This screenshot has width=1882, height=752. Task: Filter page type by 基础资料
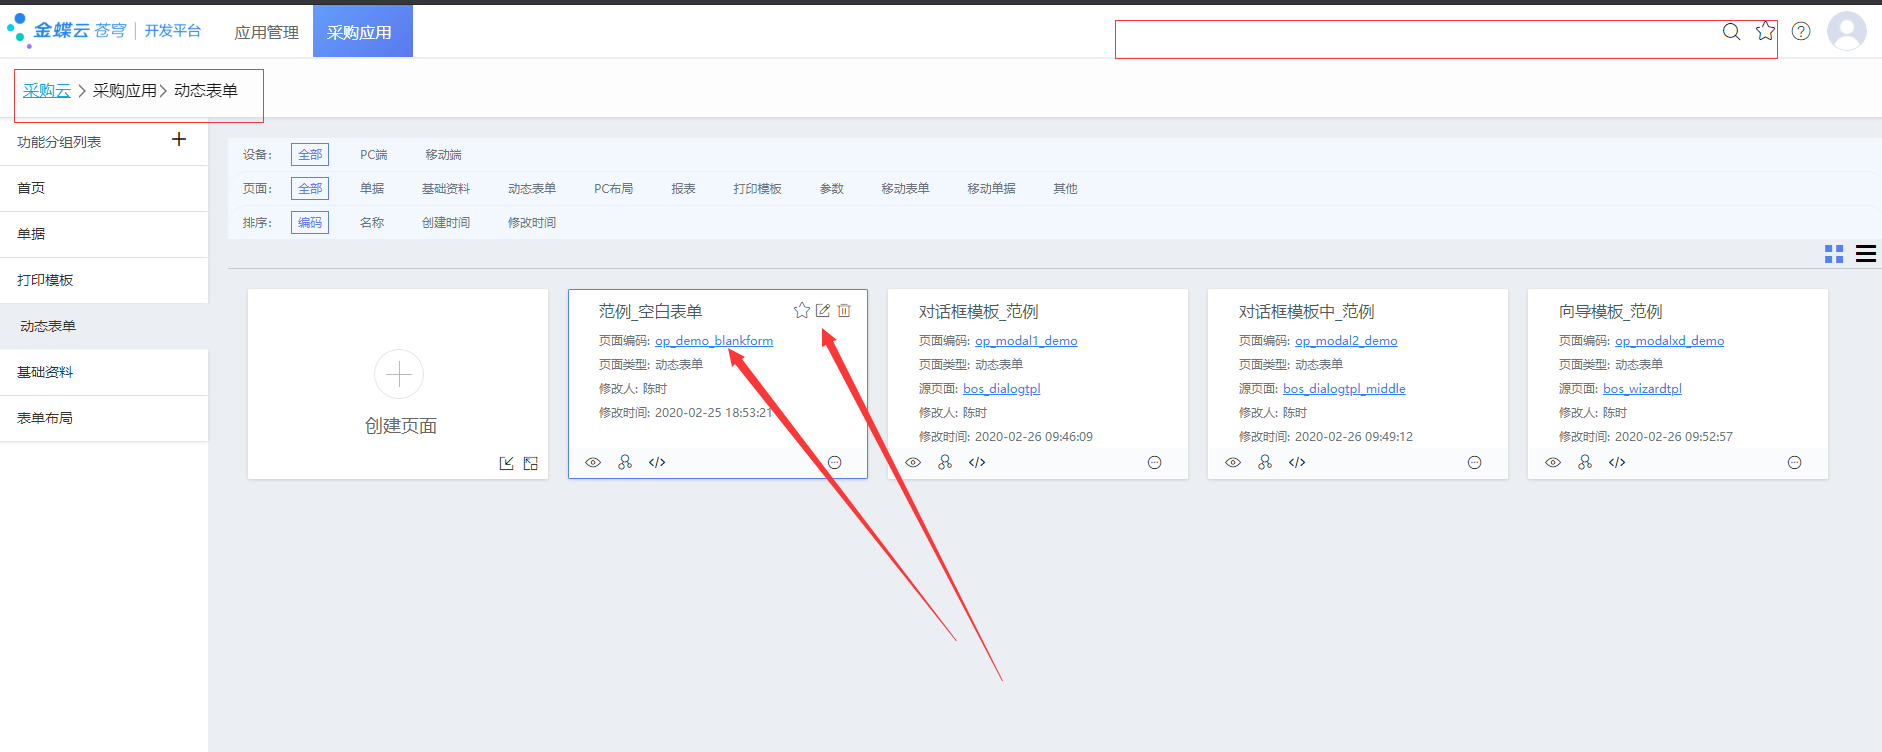click(445, 189)
